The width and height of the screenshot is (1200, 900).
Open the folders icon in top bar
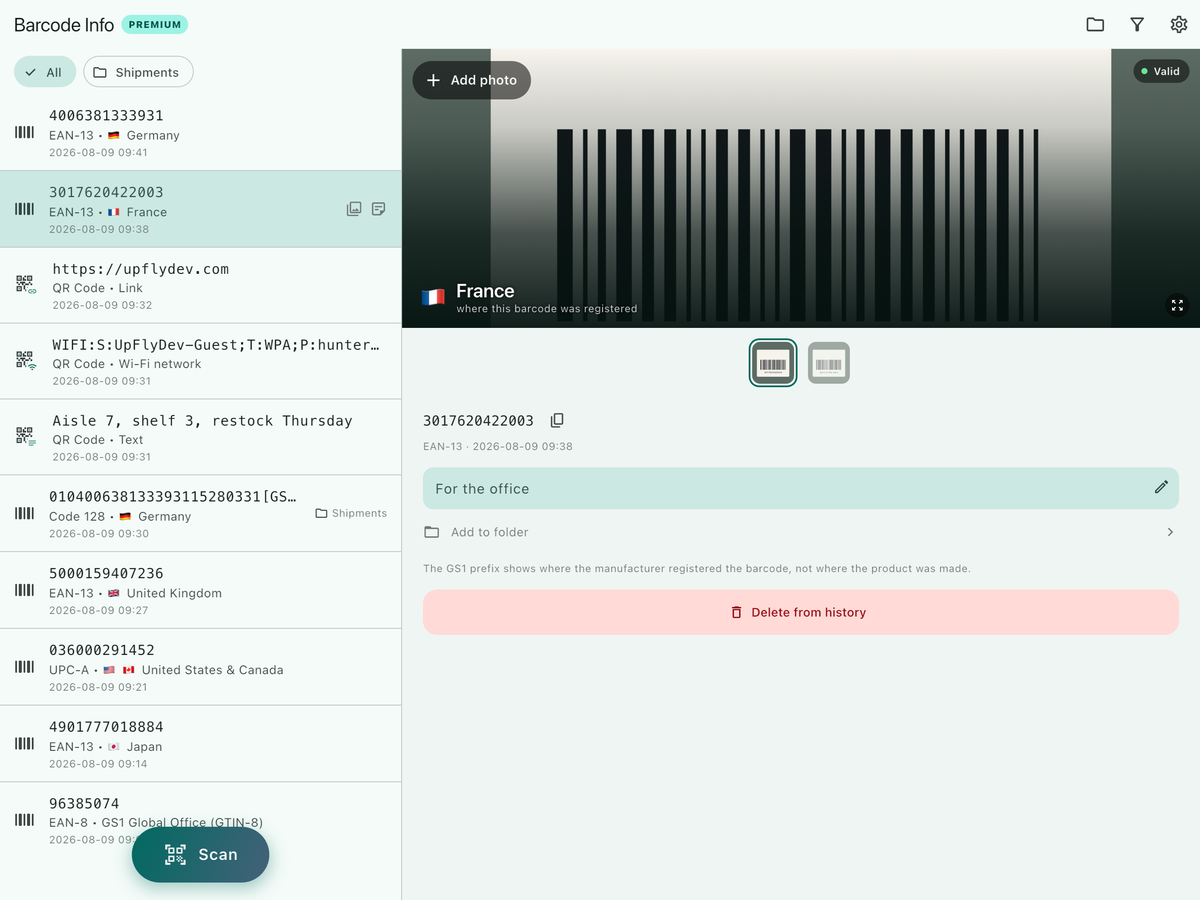pyautogui.click(x=1095, y=25)
